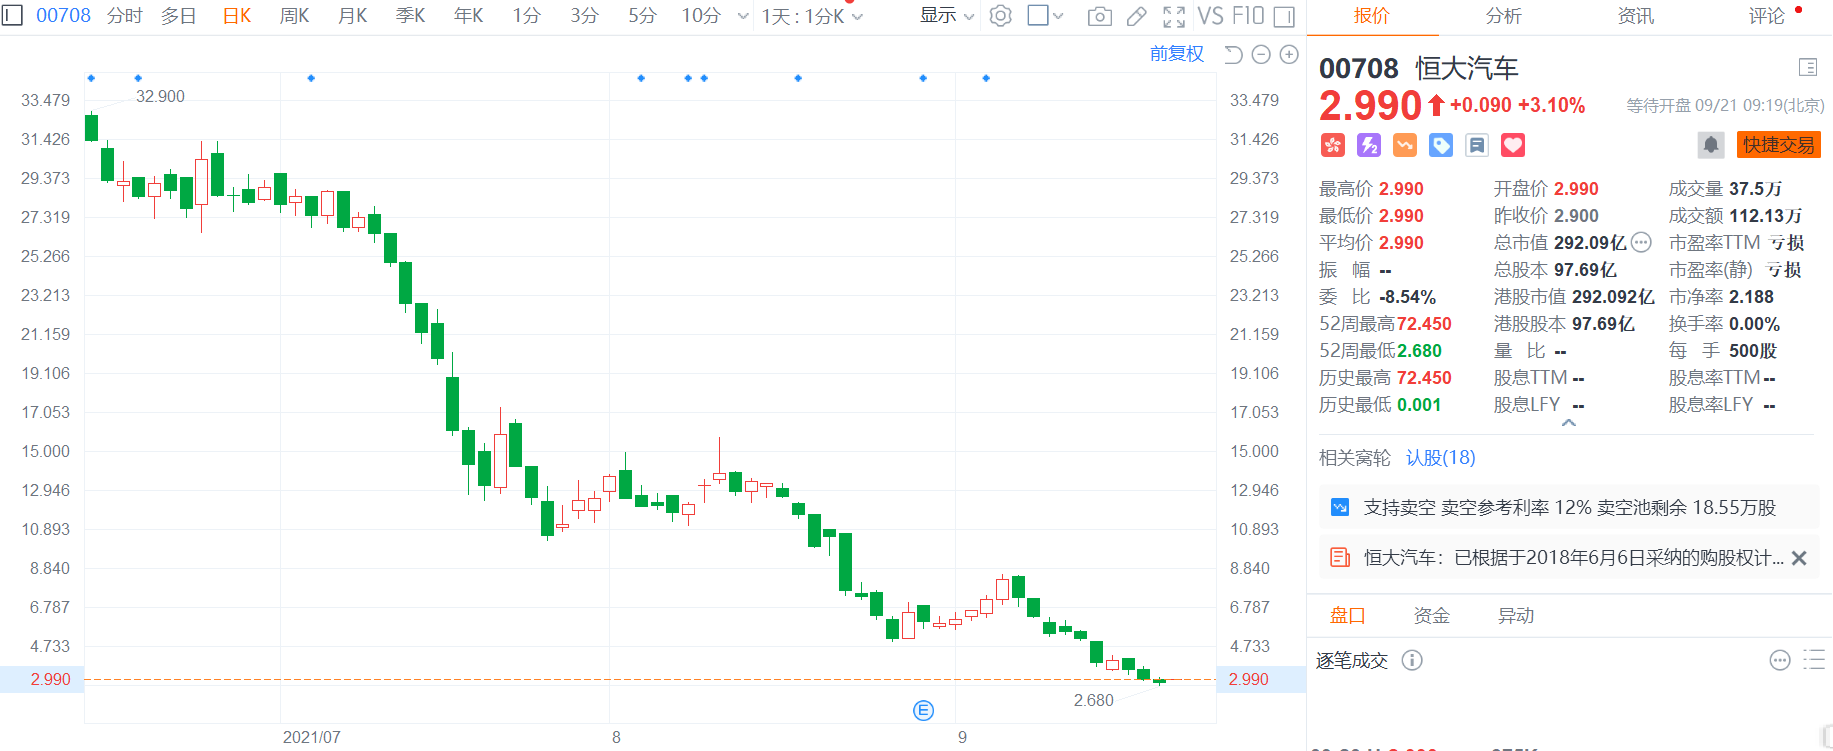The height and width of the screenshot is (751, 1833).
Task: Enter fullscreen chart mode
Action: click(1174, 16)
